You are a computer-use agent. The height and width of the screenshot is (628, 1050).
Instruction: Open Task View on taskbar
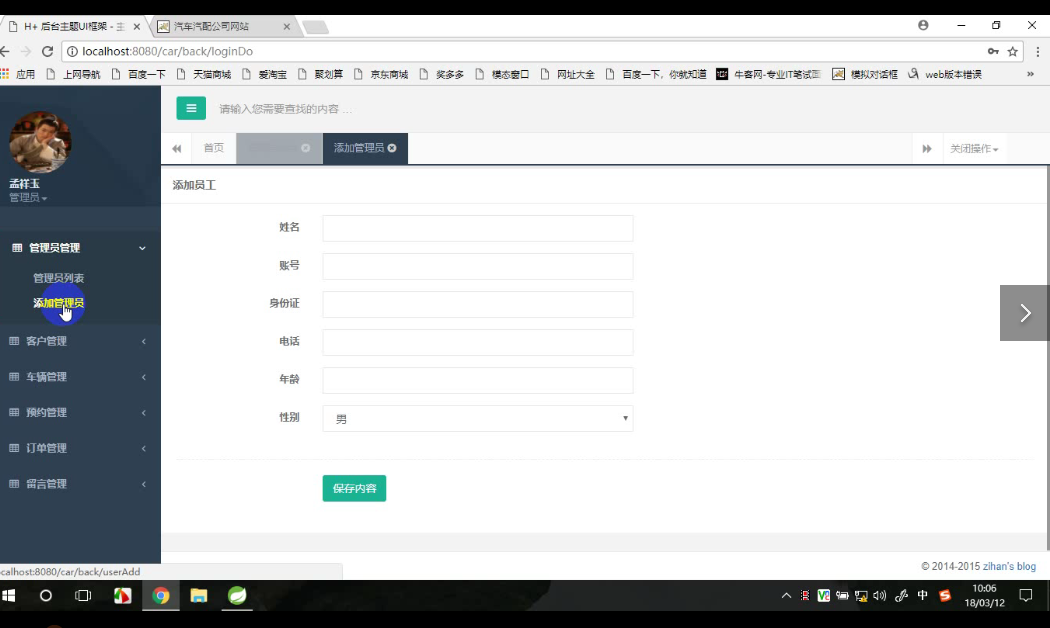pyautogui.click(x=83, y=595)
